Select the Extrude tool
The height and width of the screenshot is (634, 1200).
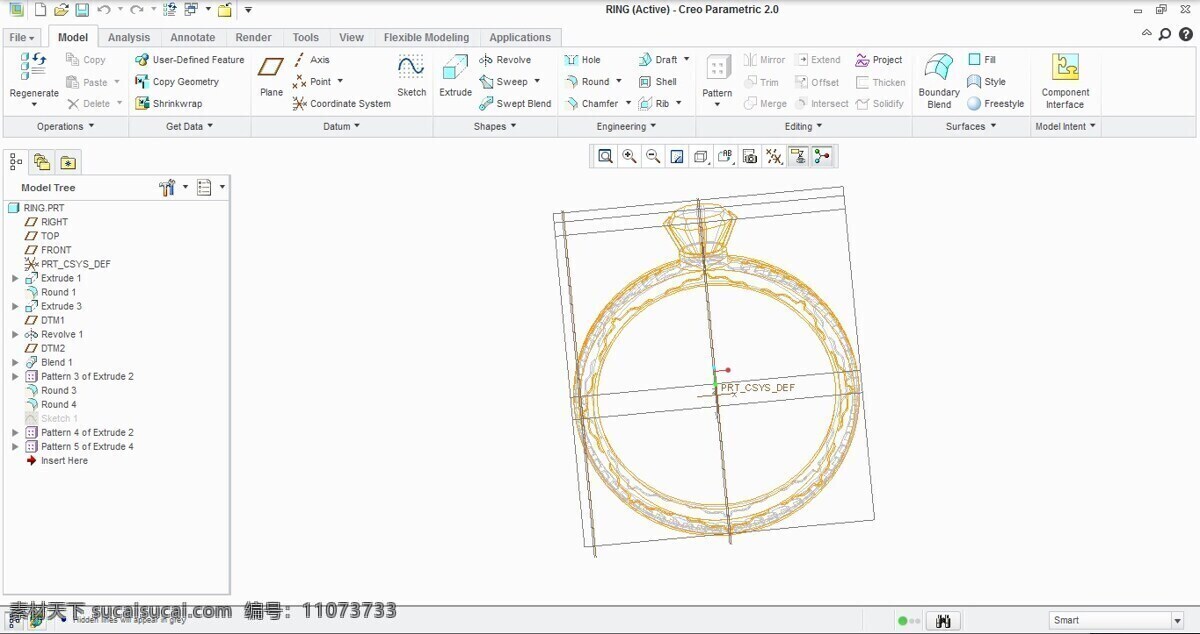(455, 76)
